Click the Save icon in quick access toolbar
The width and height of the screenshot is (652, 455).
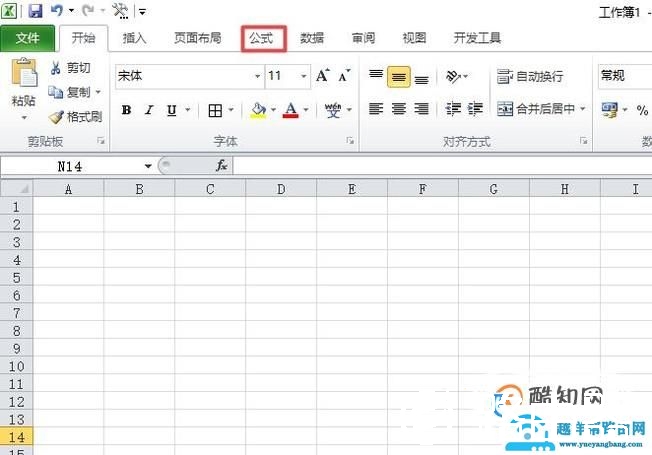point(35,10)
